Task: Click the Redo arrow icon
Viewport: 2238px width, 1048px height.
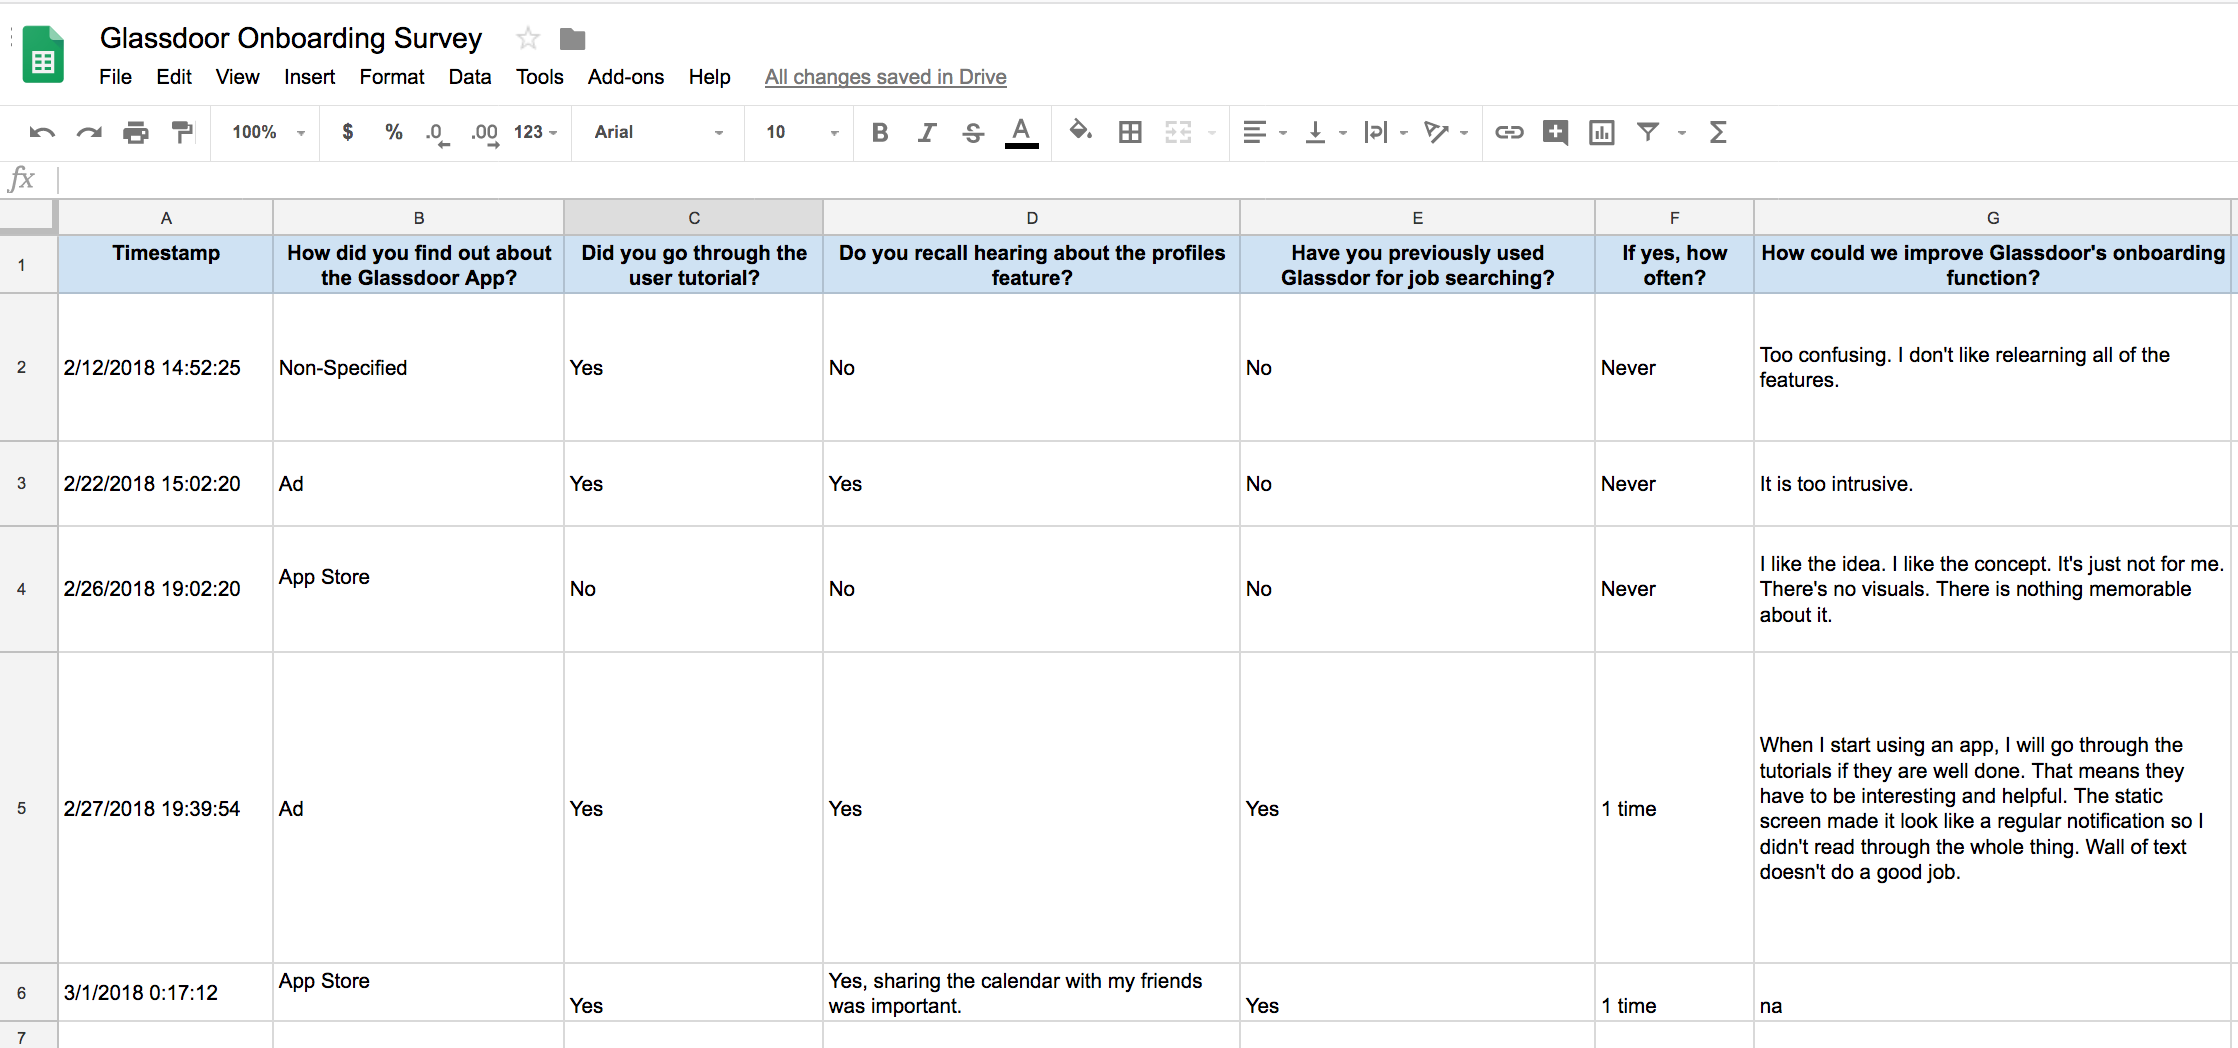Action: (89, 132)
